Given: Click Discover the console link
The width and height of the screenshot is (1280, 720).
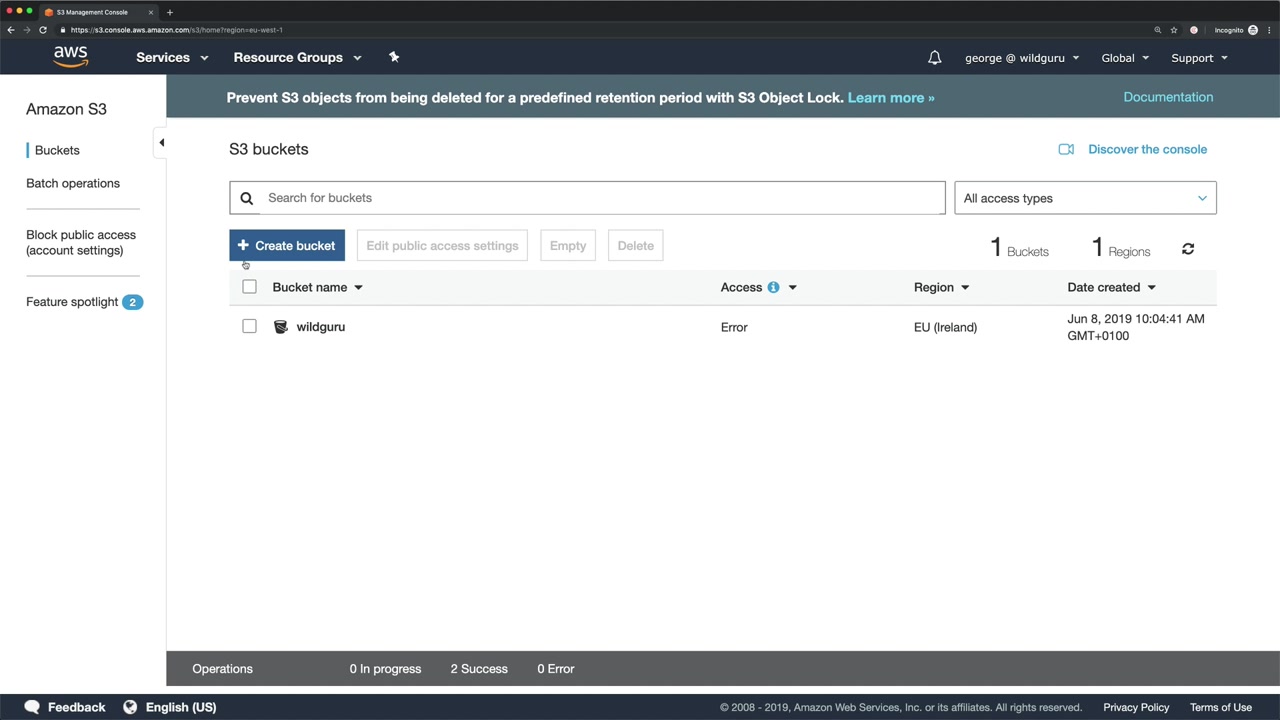Looking at the screenshot, I should pyautogui.click(x=1147, y=149).
